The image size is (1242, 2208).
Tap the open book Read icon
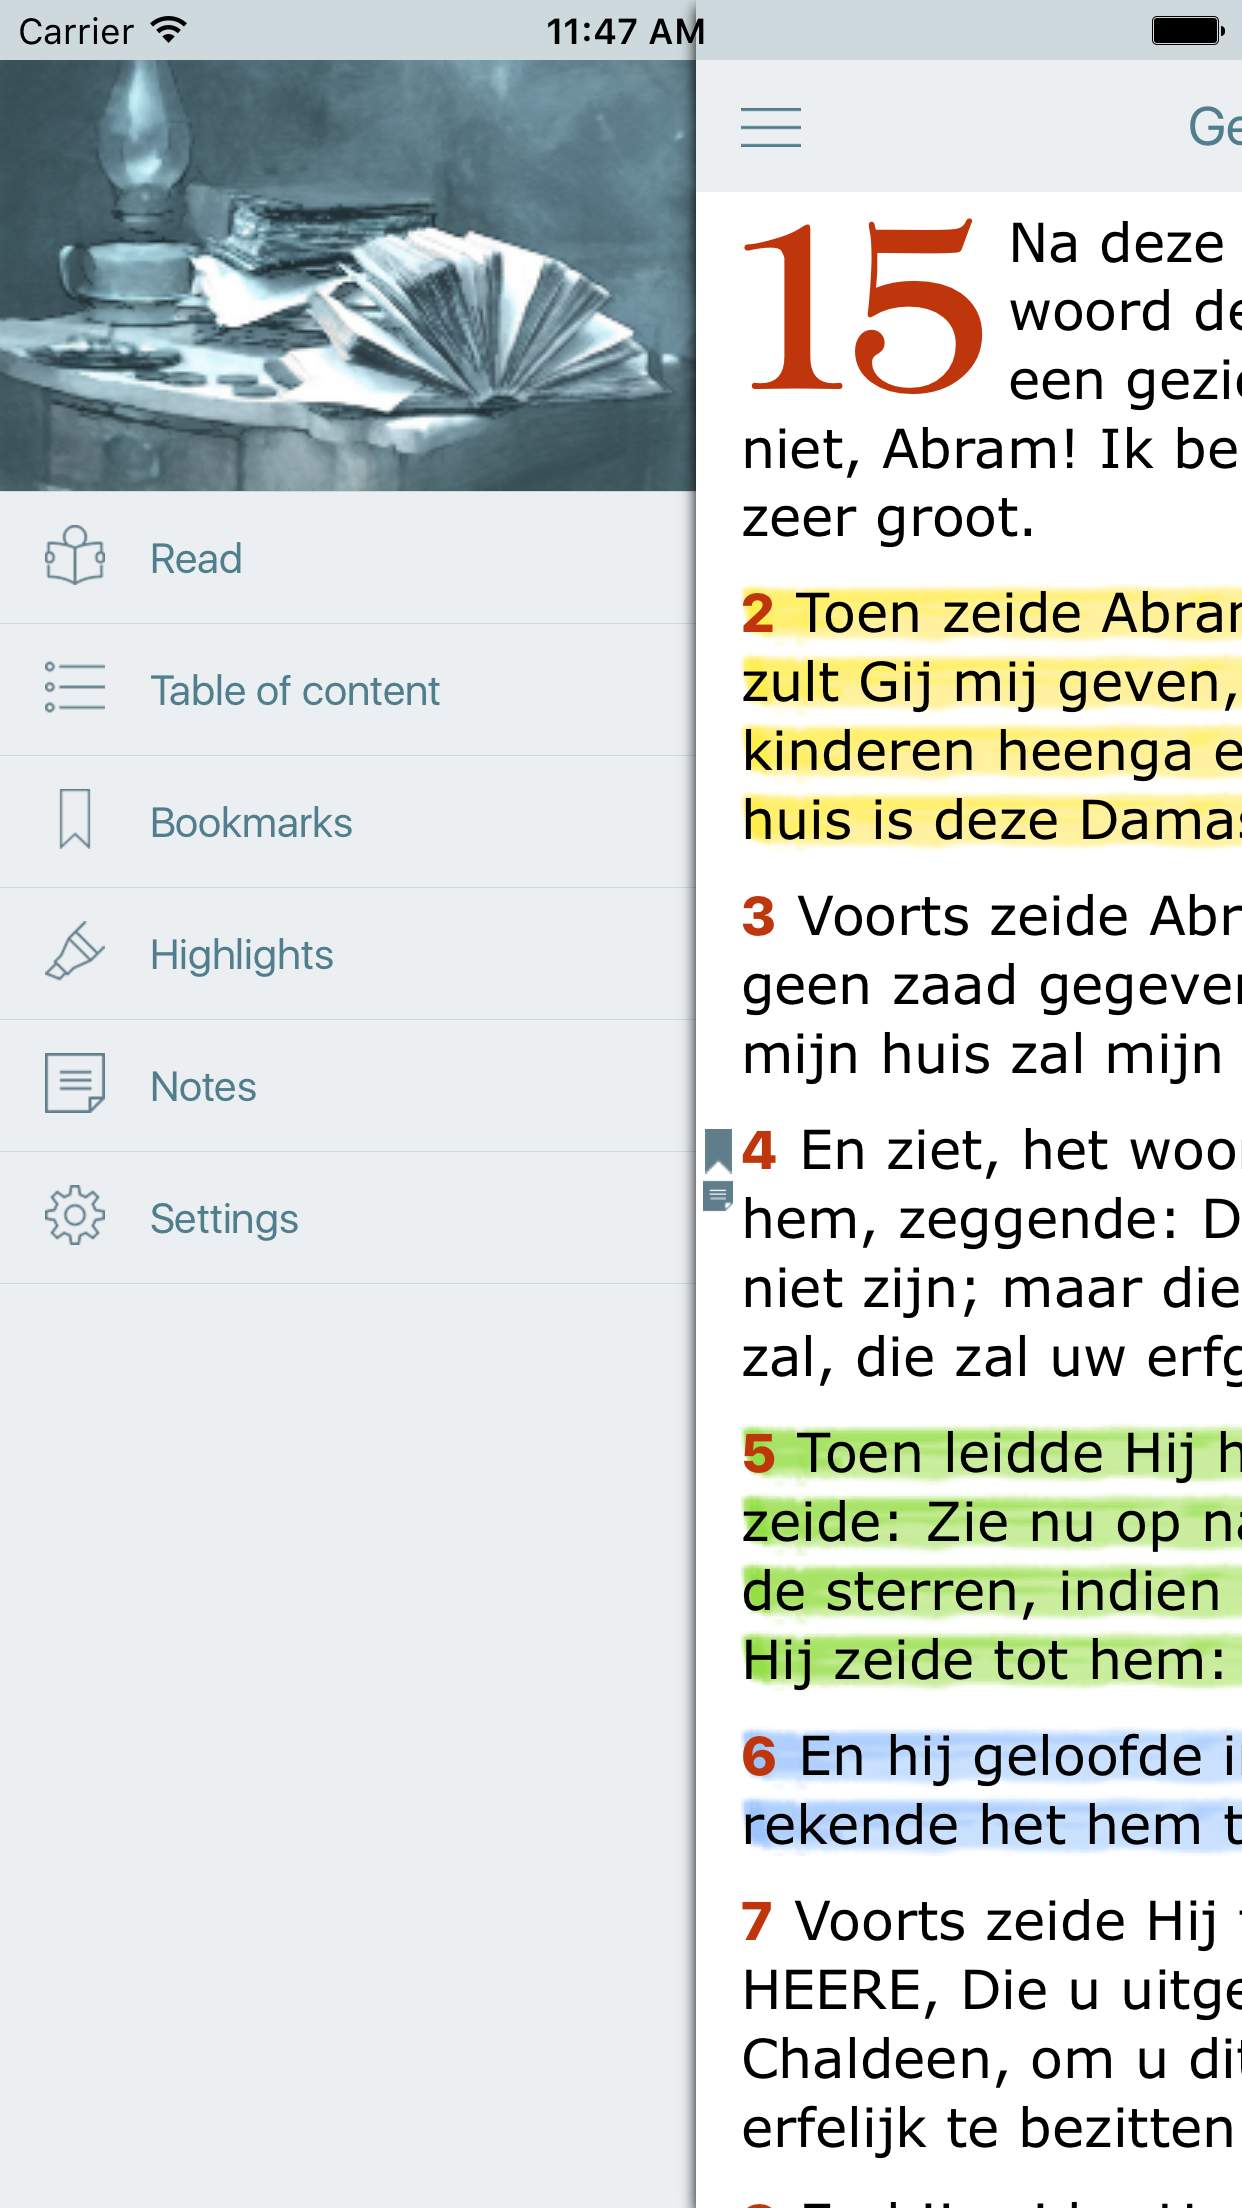click(75, 556)
